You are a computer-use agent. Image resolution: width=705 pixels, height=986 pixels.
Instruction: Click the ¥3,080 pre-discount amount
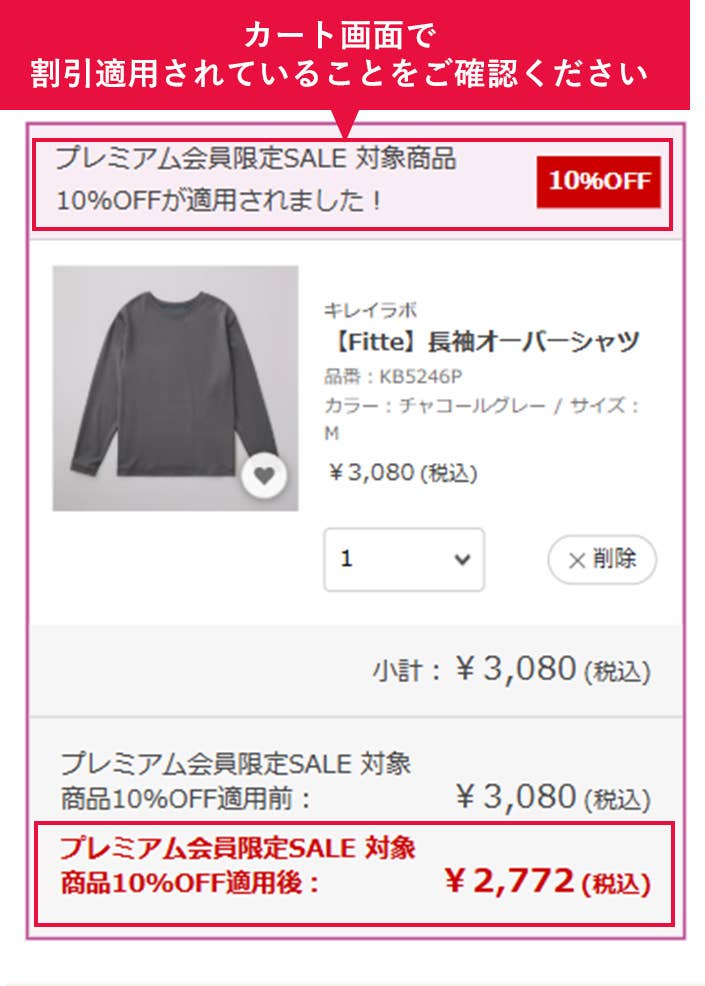[553, 797]
